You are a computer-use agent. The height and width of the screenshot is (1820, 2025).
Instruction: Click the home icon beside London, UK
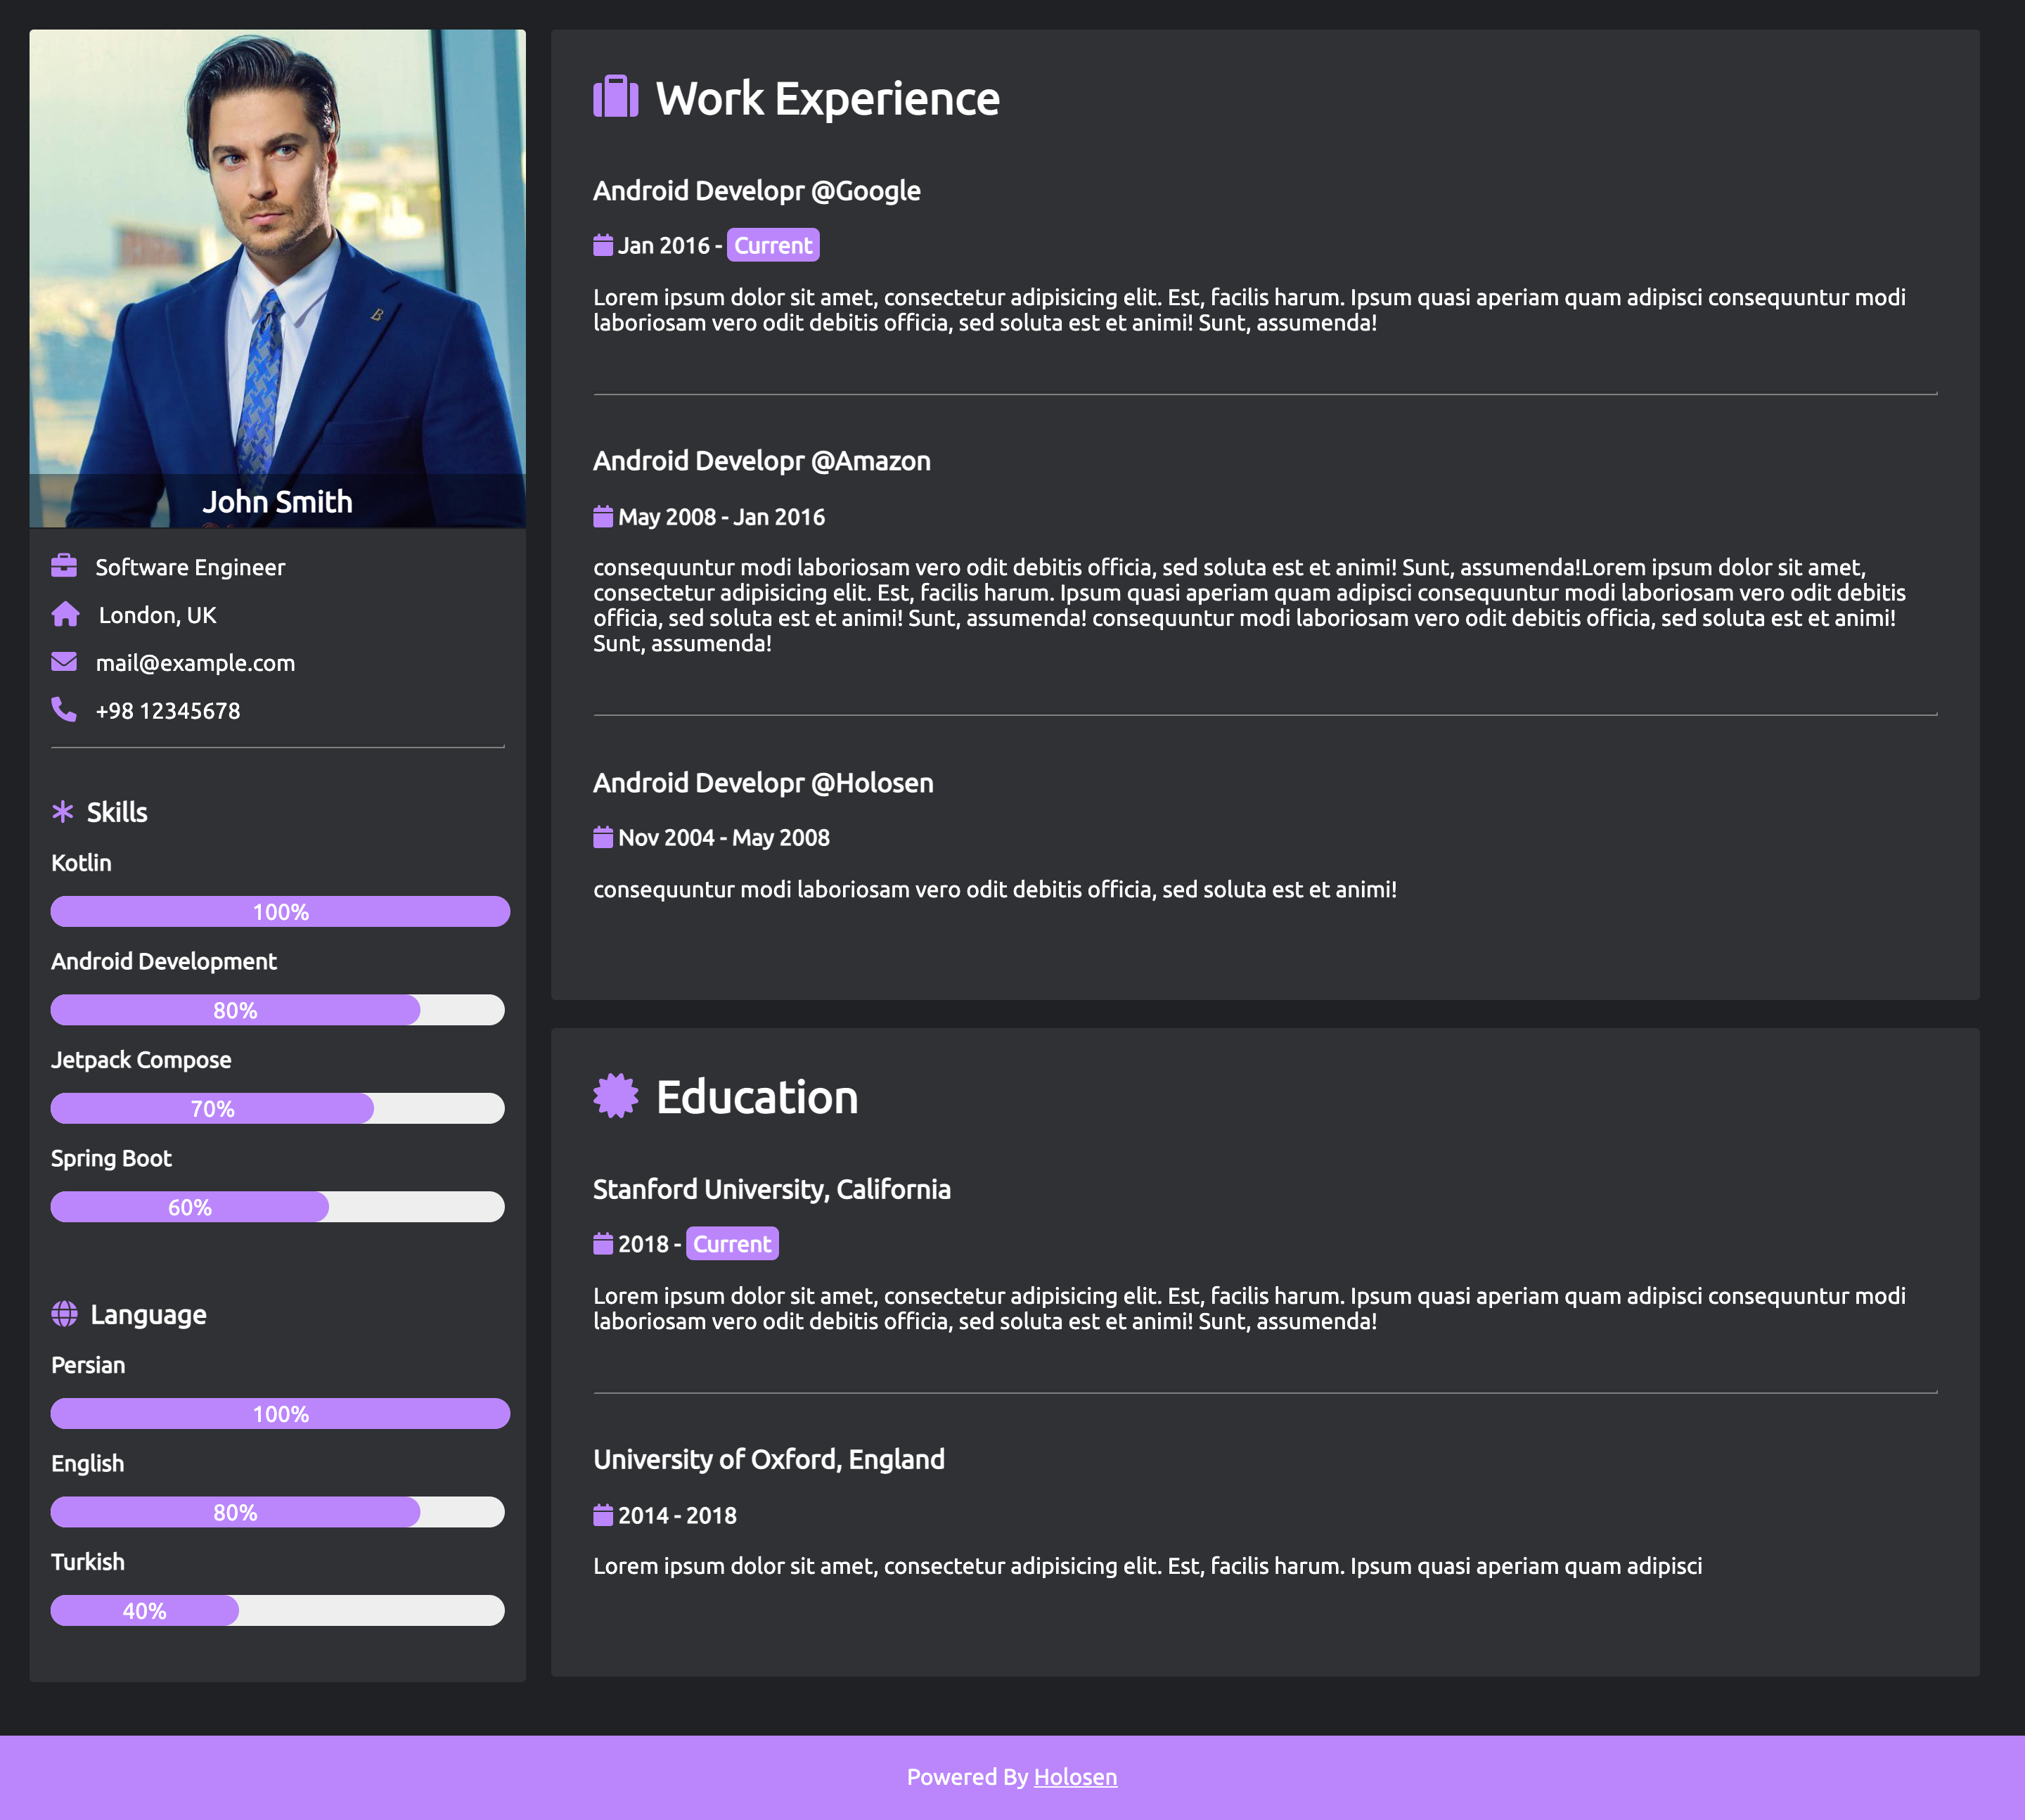click(x=65, y=614)
